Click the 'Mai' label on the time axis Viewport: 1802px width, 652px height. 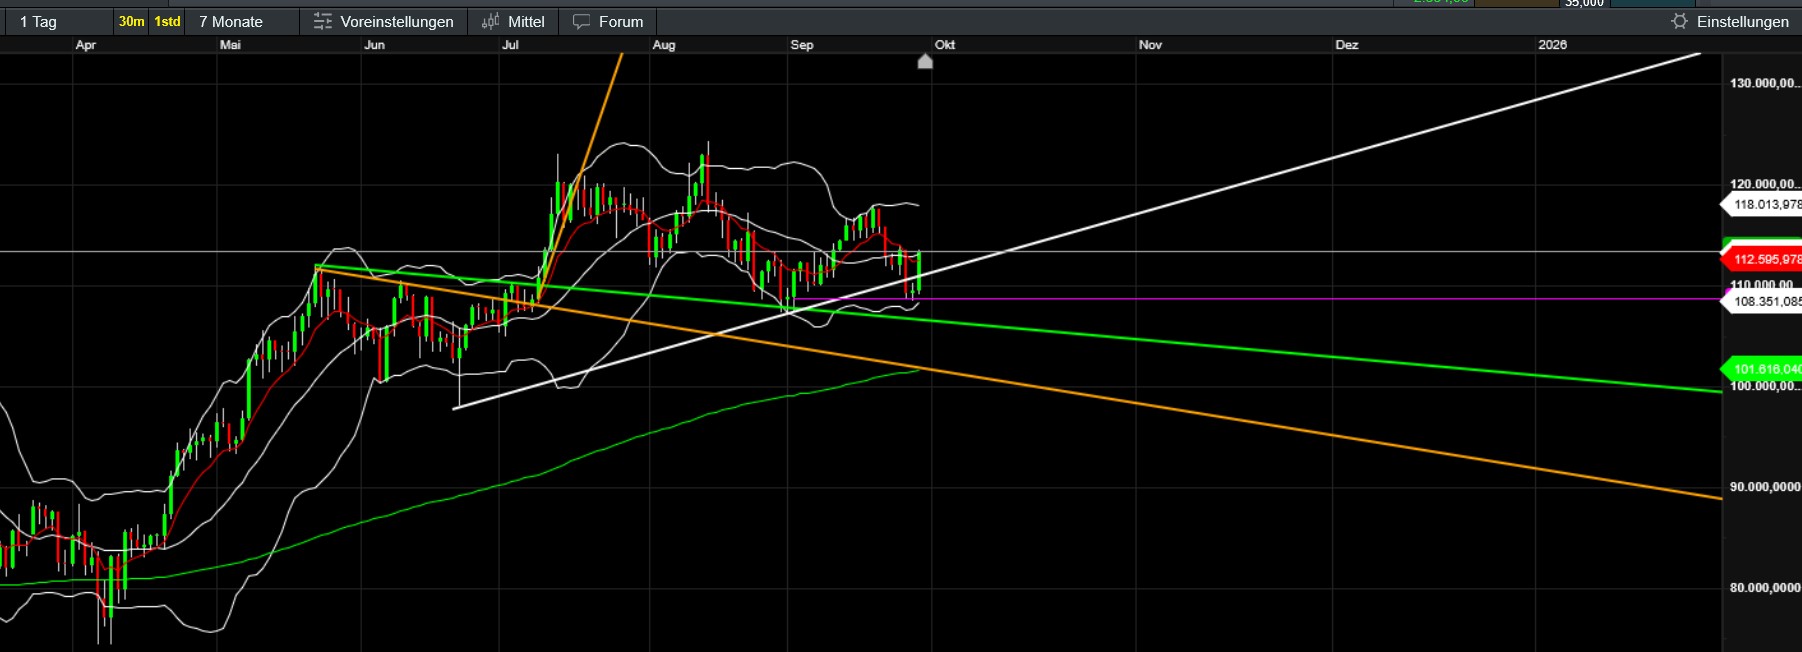click(x=230, y=45)
